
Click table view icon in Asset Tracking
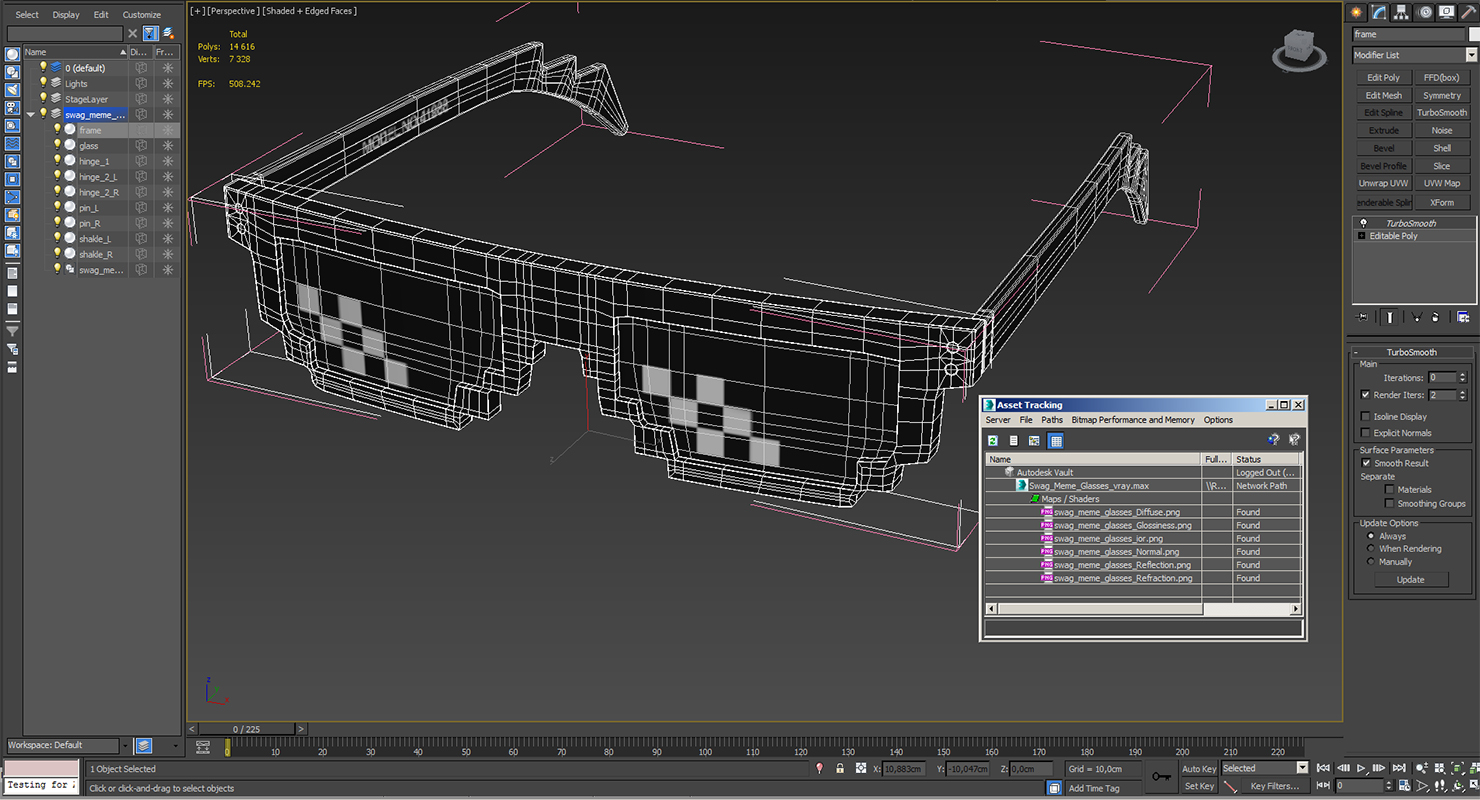(1056, 440)
